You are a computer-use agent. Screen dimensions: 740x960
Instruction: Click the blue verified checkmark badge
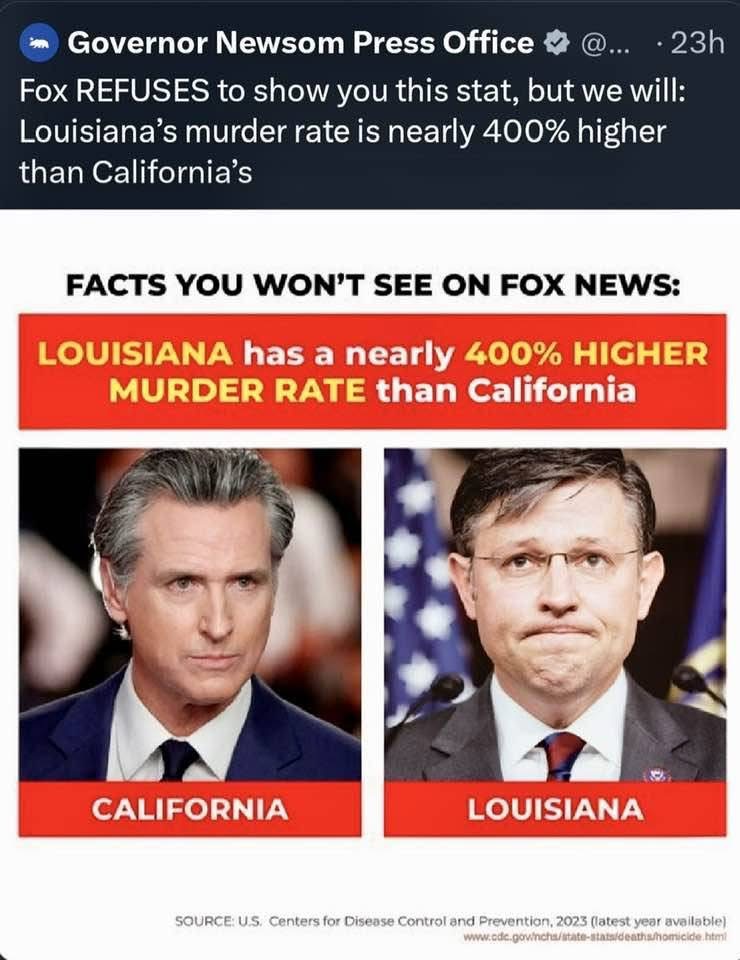pyautogui.click(x=556, y=44)
